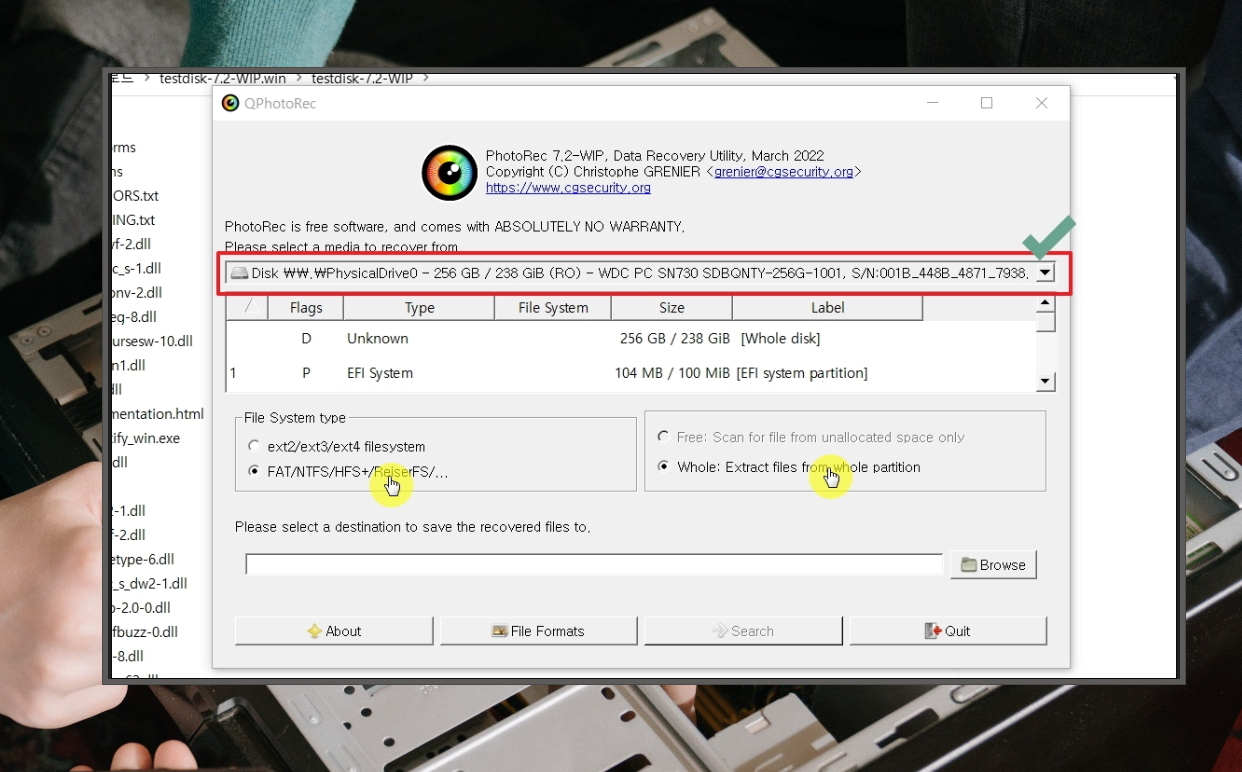Click the disk drive icon in dropdown
The image size is (1242, 772).
pyautogui.click(x=238, y=273)
